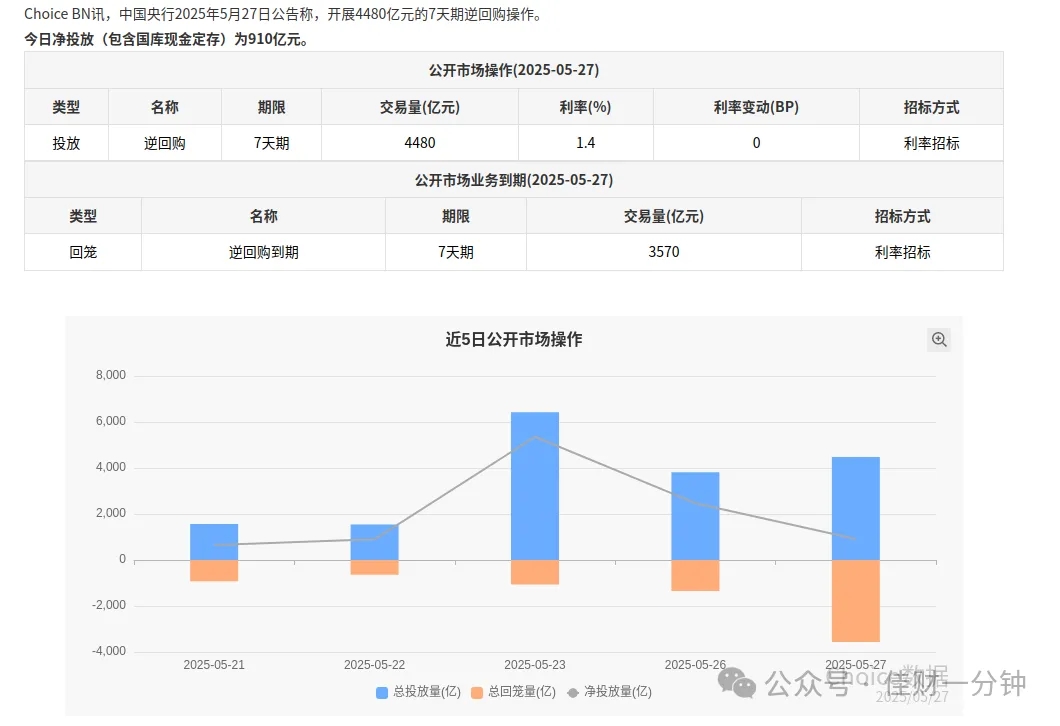The width and height of the screenshot is (1060, 726).
Task: Click the blue bar for 2025-05-21
Action: 214,542
